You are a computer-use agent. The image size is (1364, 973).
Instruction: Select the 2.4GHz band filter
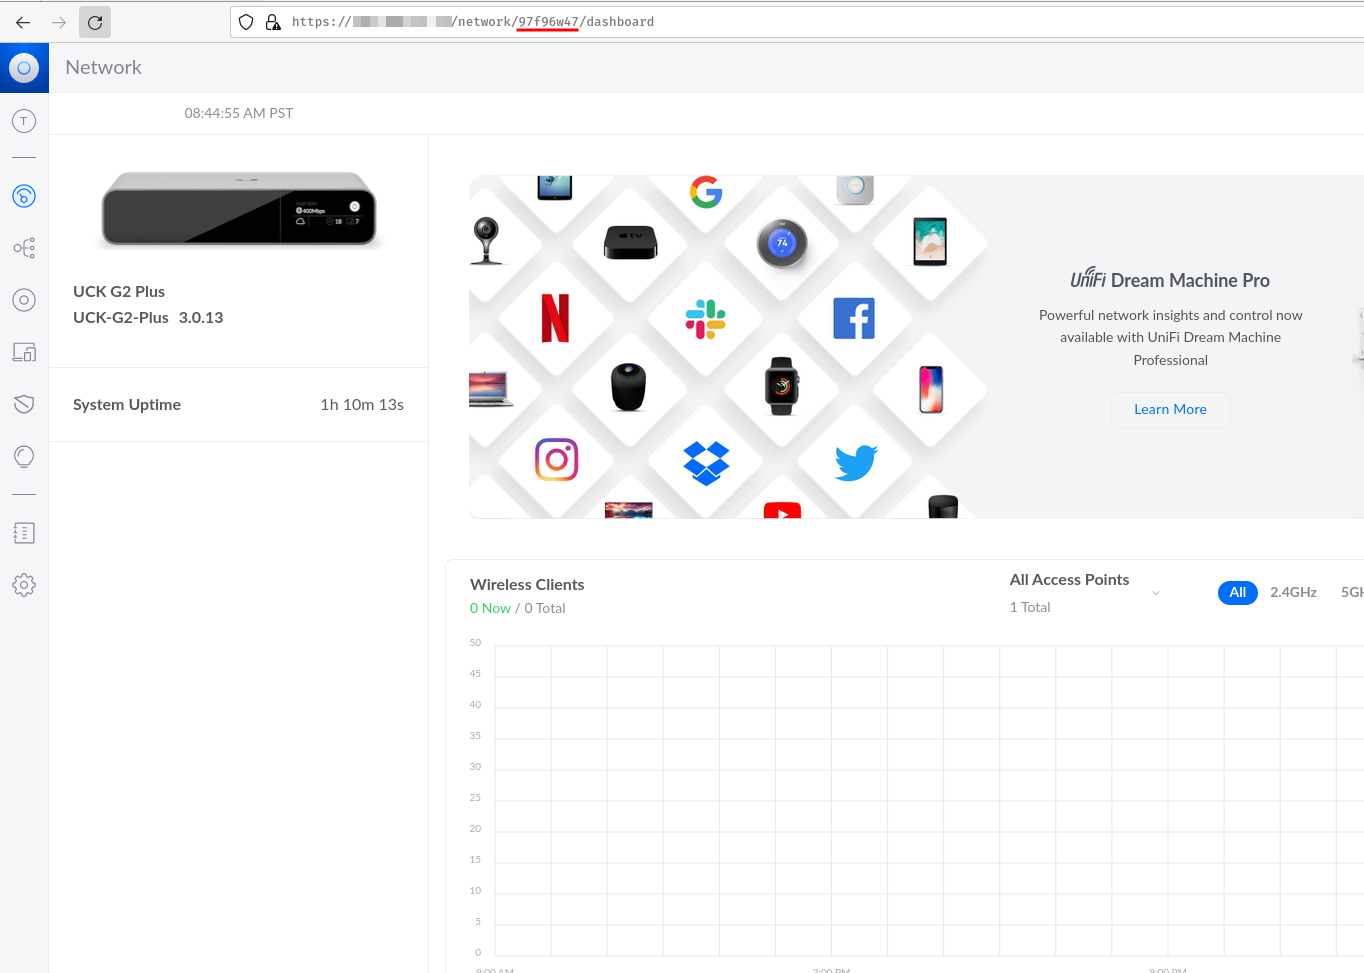pos(1293,592)
